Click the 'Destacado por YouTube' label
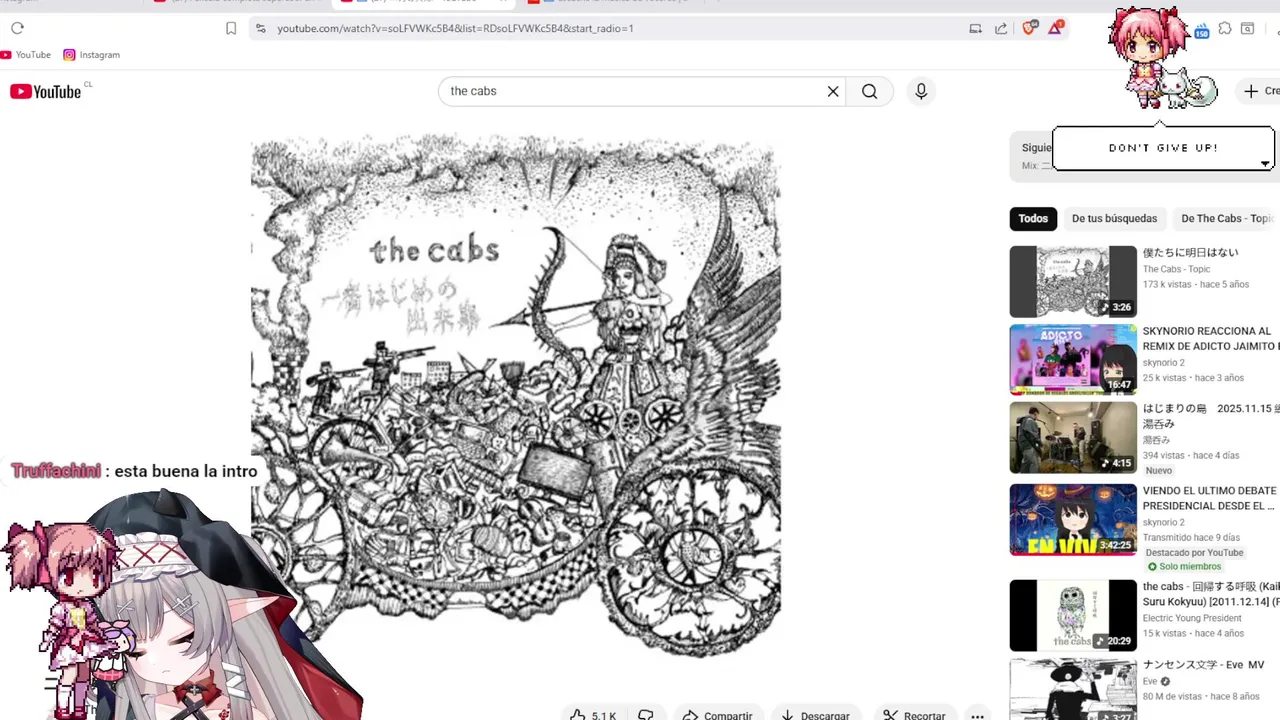Image resolution: width=1280 pixels, height=720 pixels. coord(1194,552)
